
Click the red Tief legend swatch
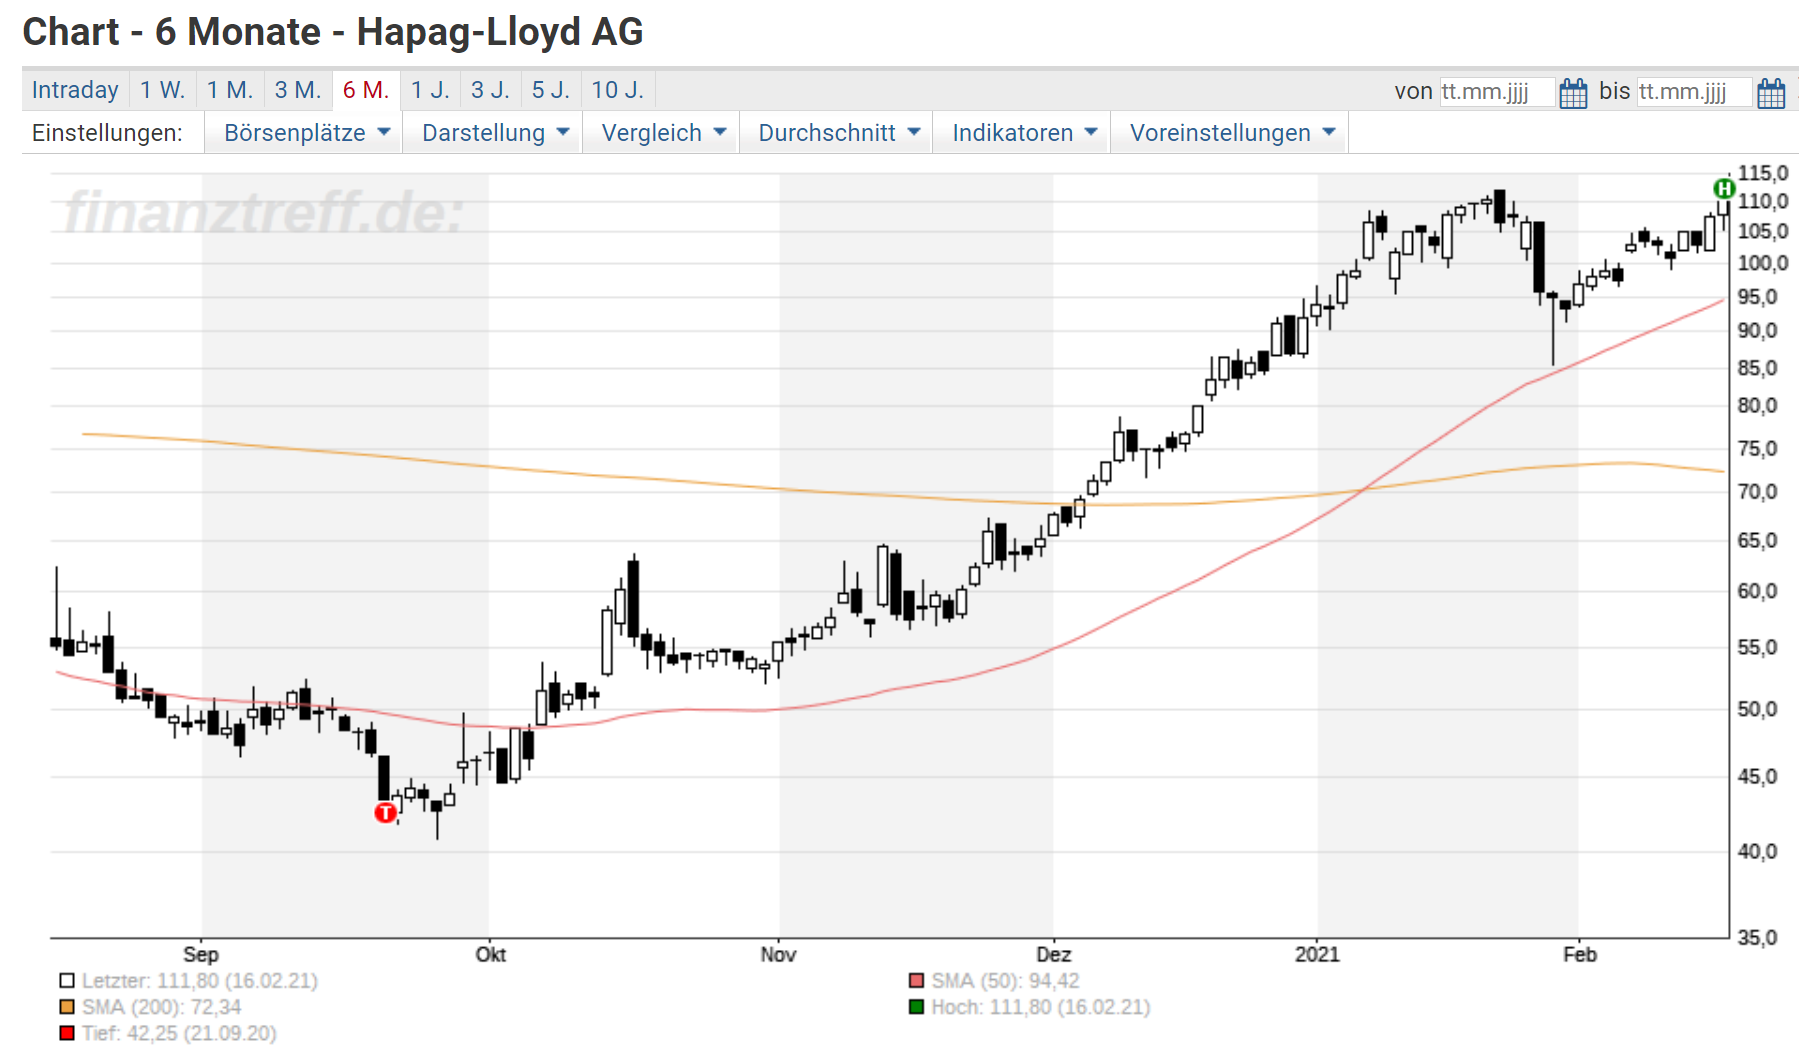click(x=67, y=1033)
